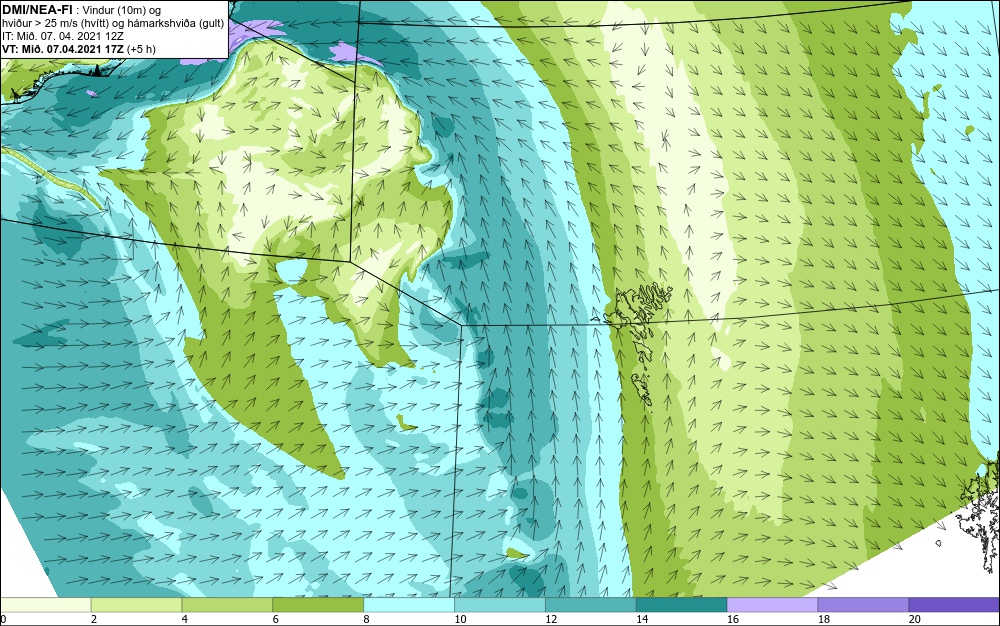This screenshot has width=1000, height=626.
Task: Click the 14–16 m/s dark teal swatch
Action: click(682, 605)
